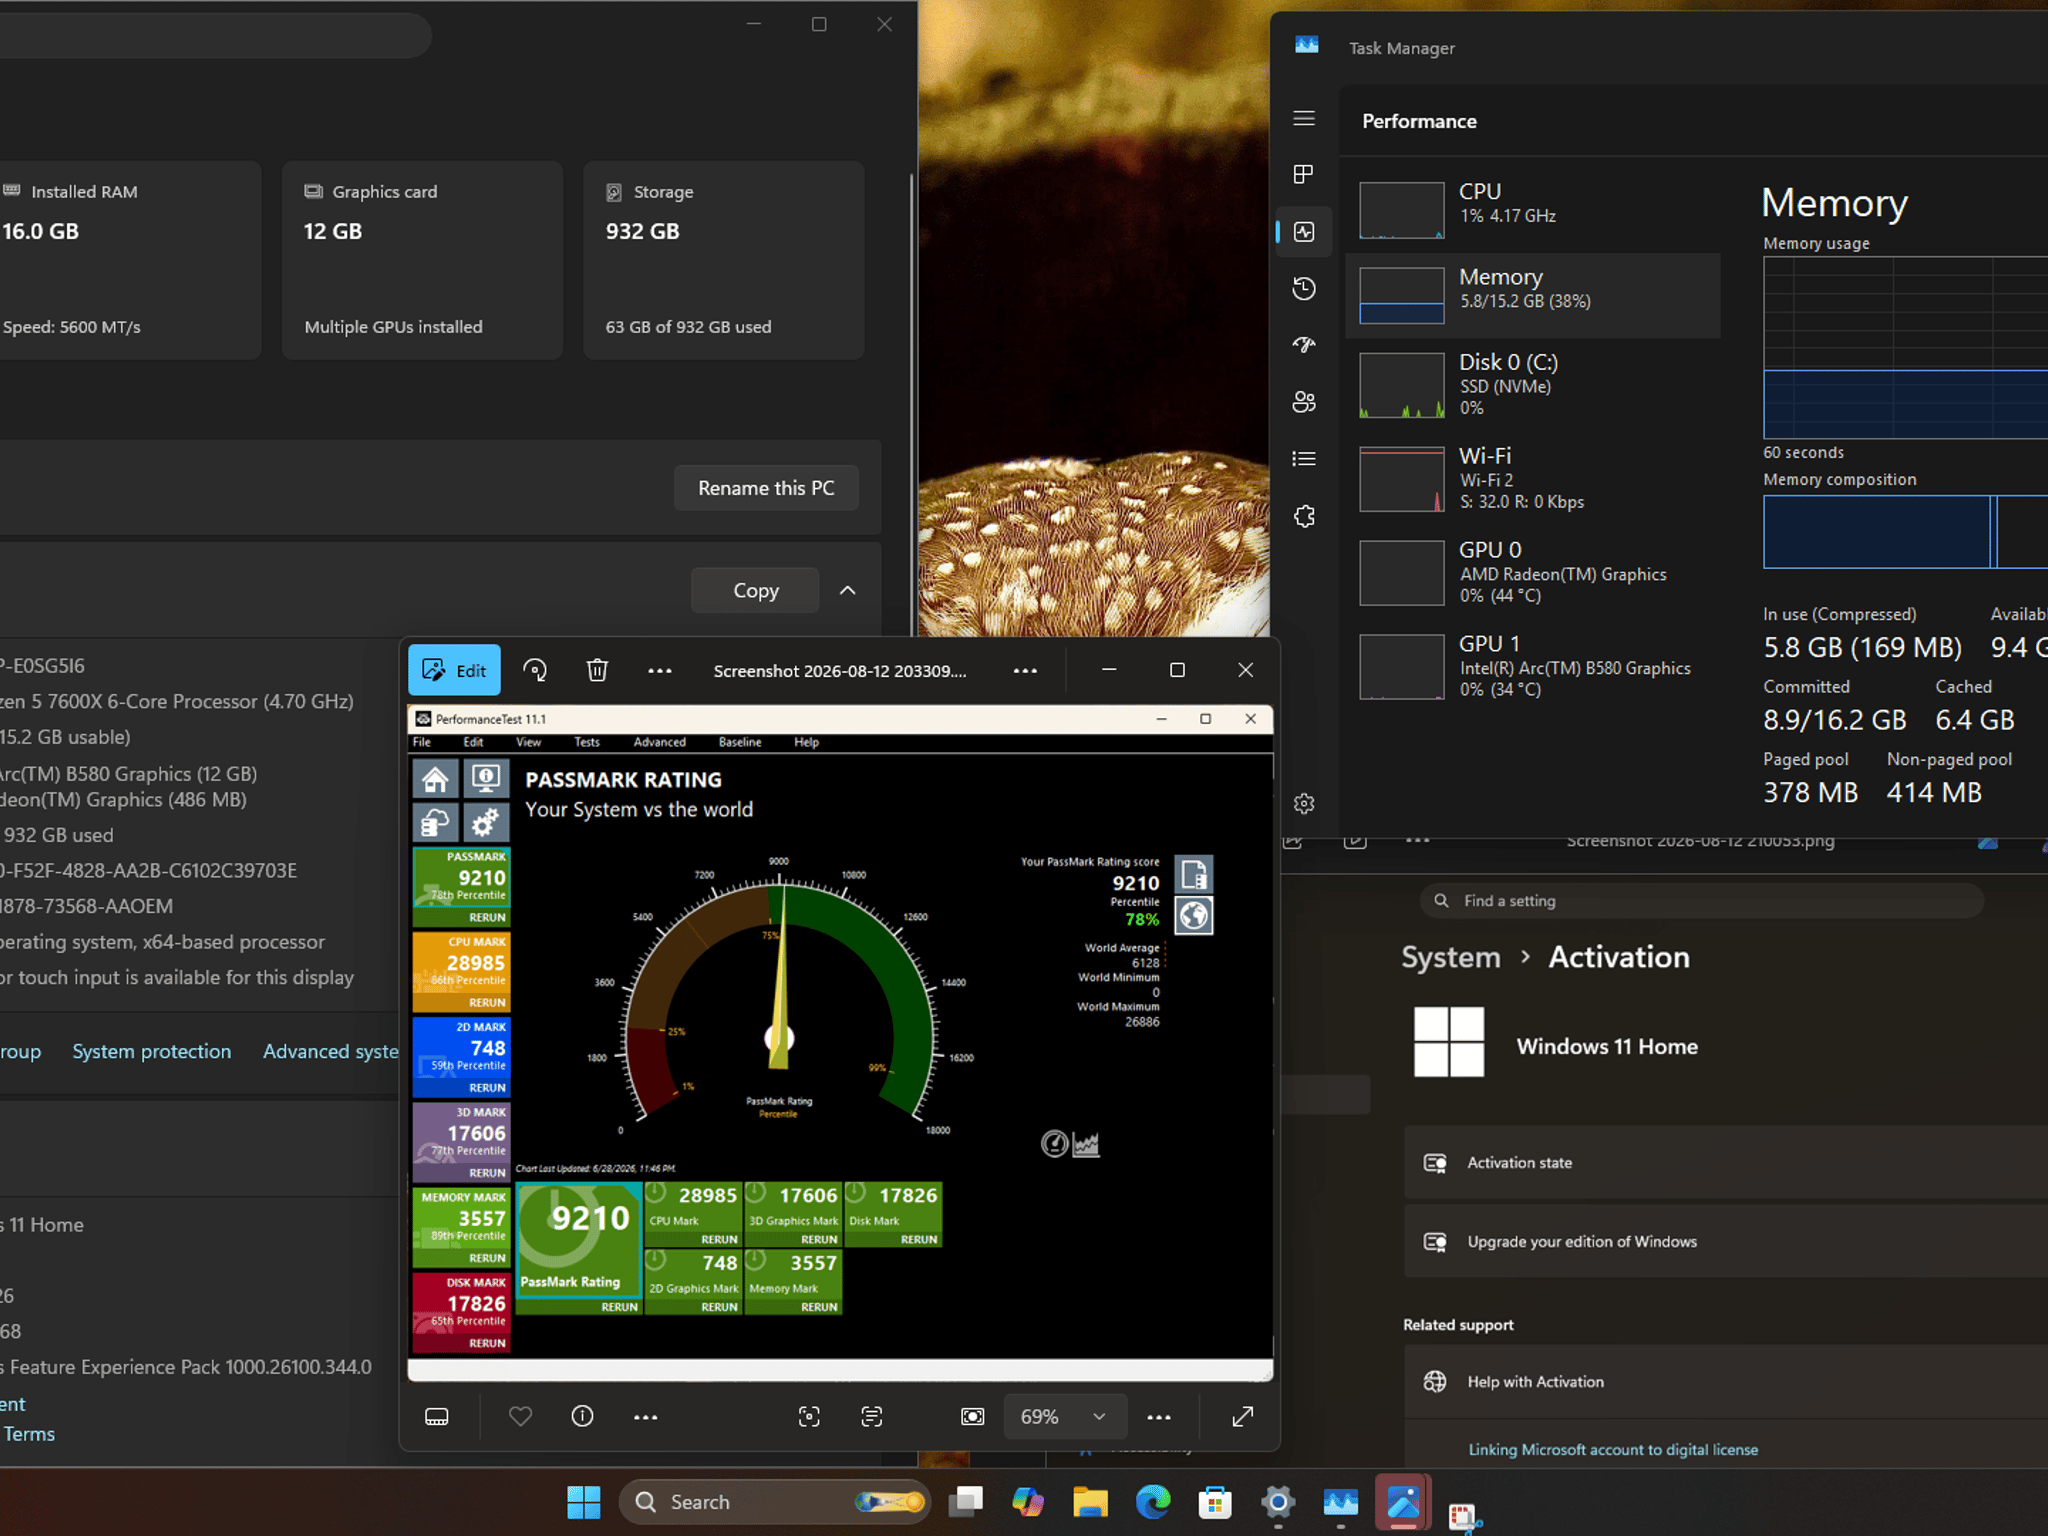Open more options next to Photos file name
Screen dimensions: 2048x1536
1025,670
